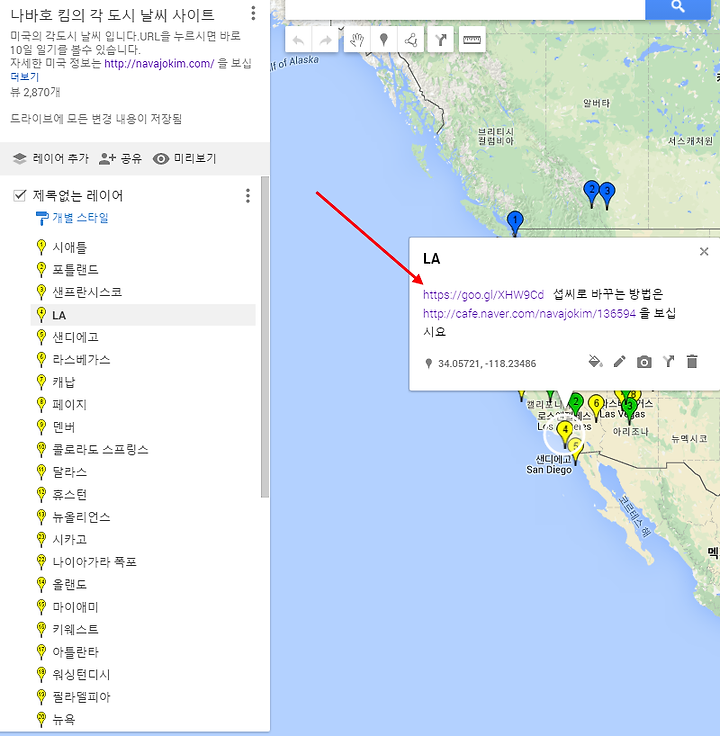Click the yellow pin icon beside 뉴욕

[x=41, y=719]
